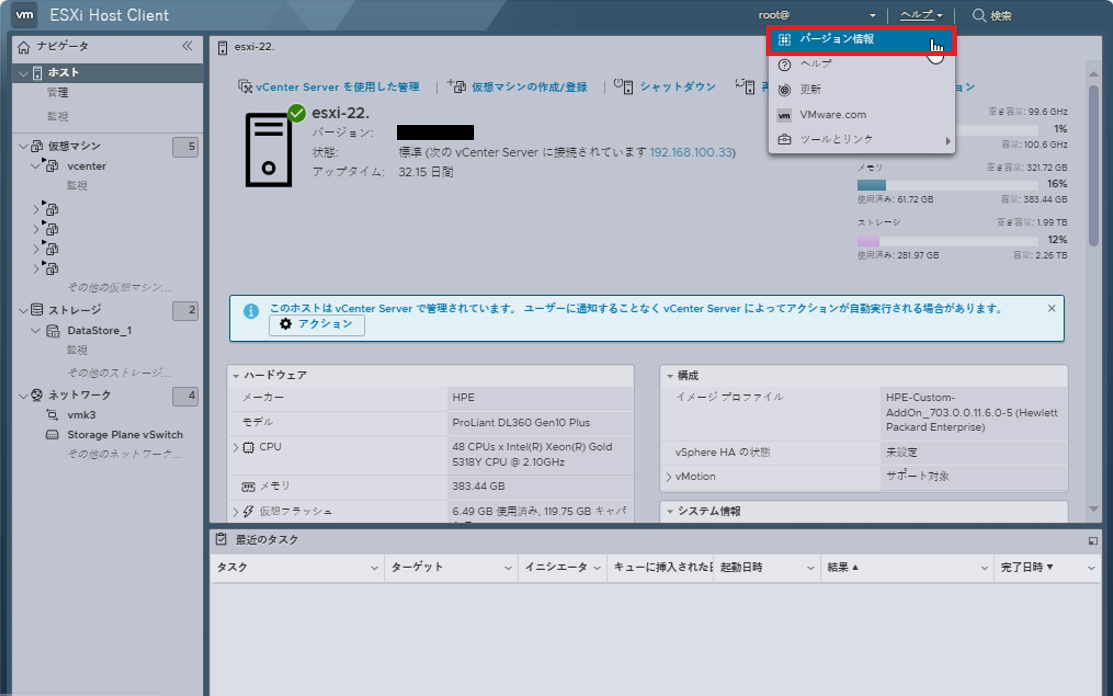Collapse the DataStore_1 node

[35, 331]
